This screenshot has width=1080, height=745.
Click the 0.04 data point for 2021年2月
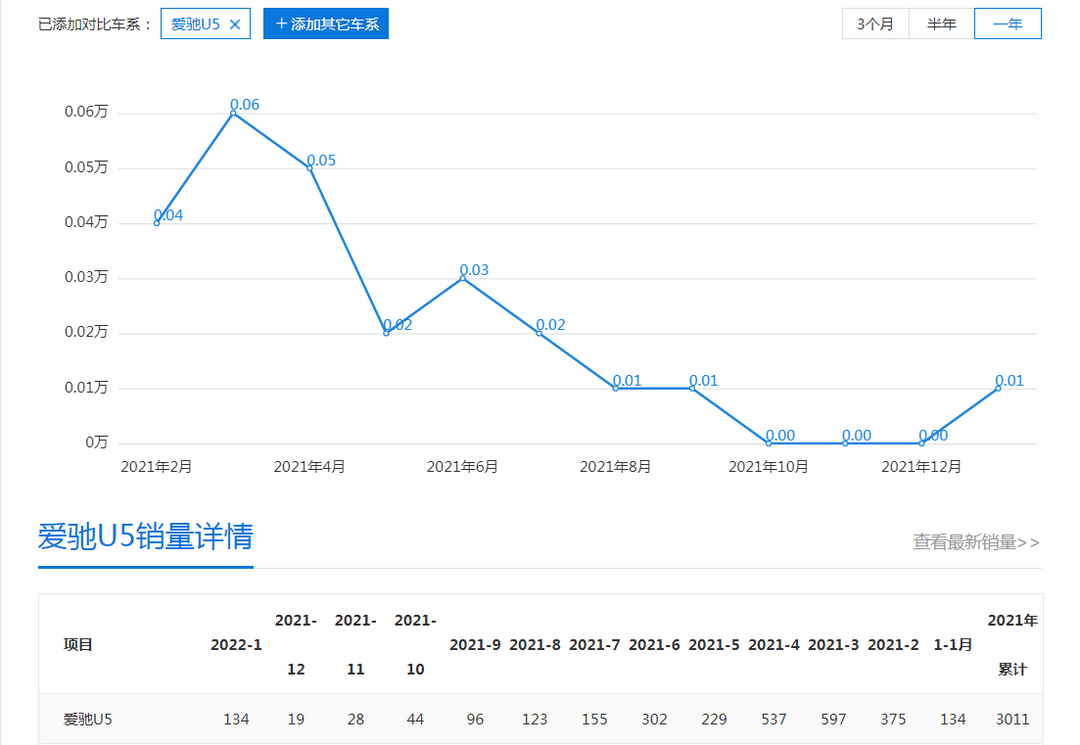tap(157, 223)
